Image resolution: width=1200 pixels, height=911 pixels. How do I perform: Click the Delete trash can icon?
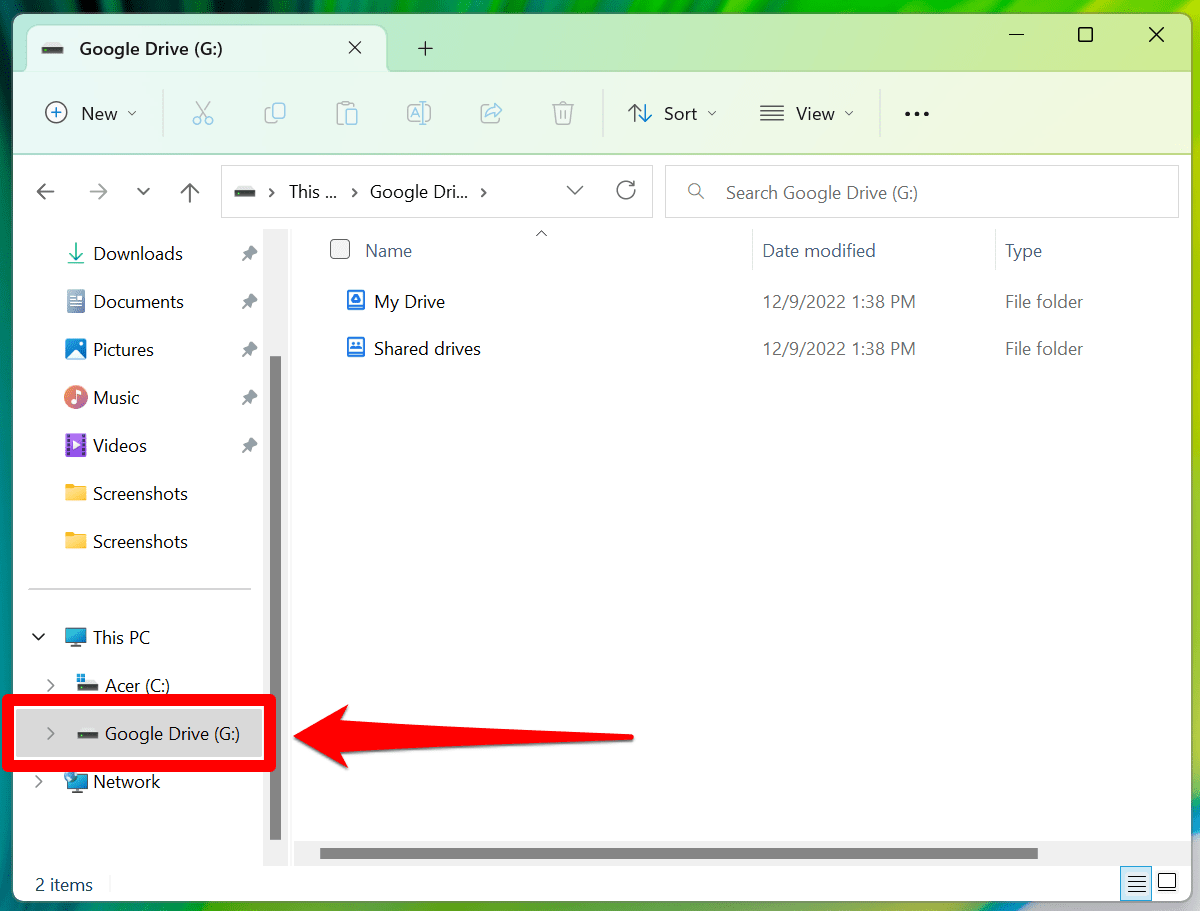tap(563, 113)
